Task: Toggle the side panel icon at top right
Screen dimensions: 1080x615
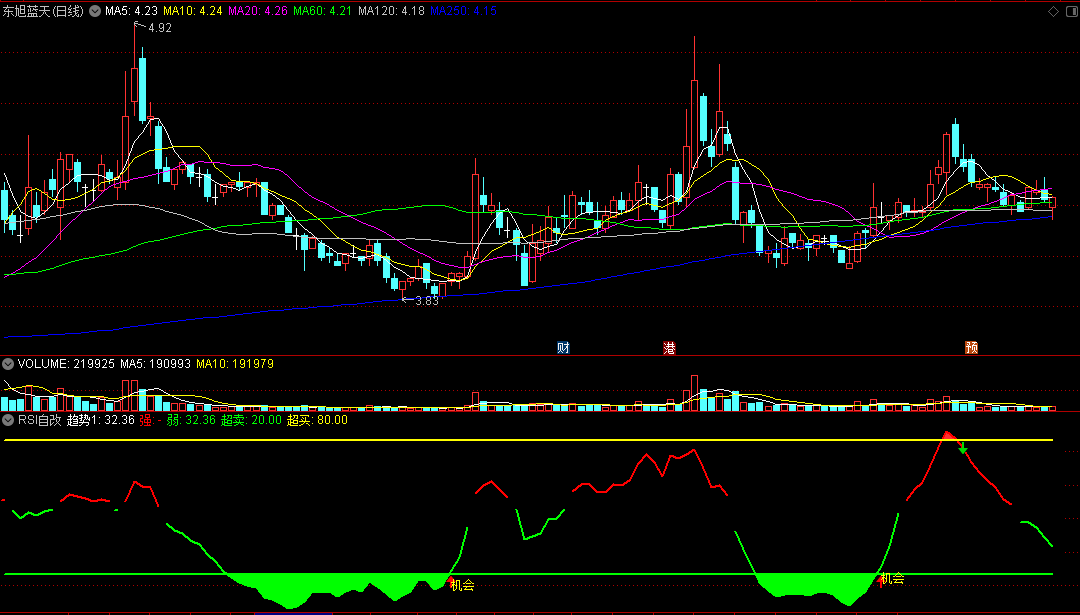Action: point(1070,11)
